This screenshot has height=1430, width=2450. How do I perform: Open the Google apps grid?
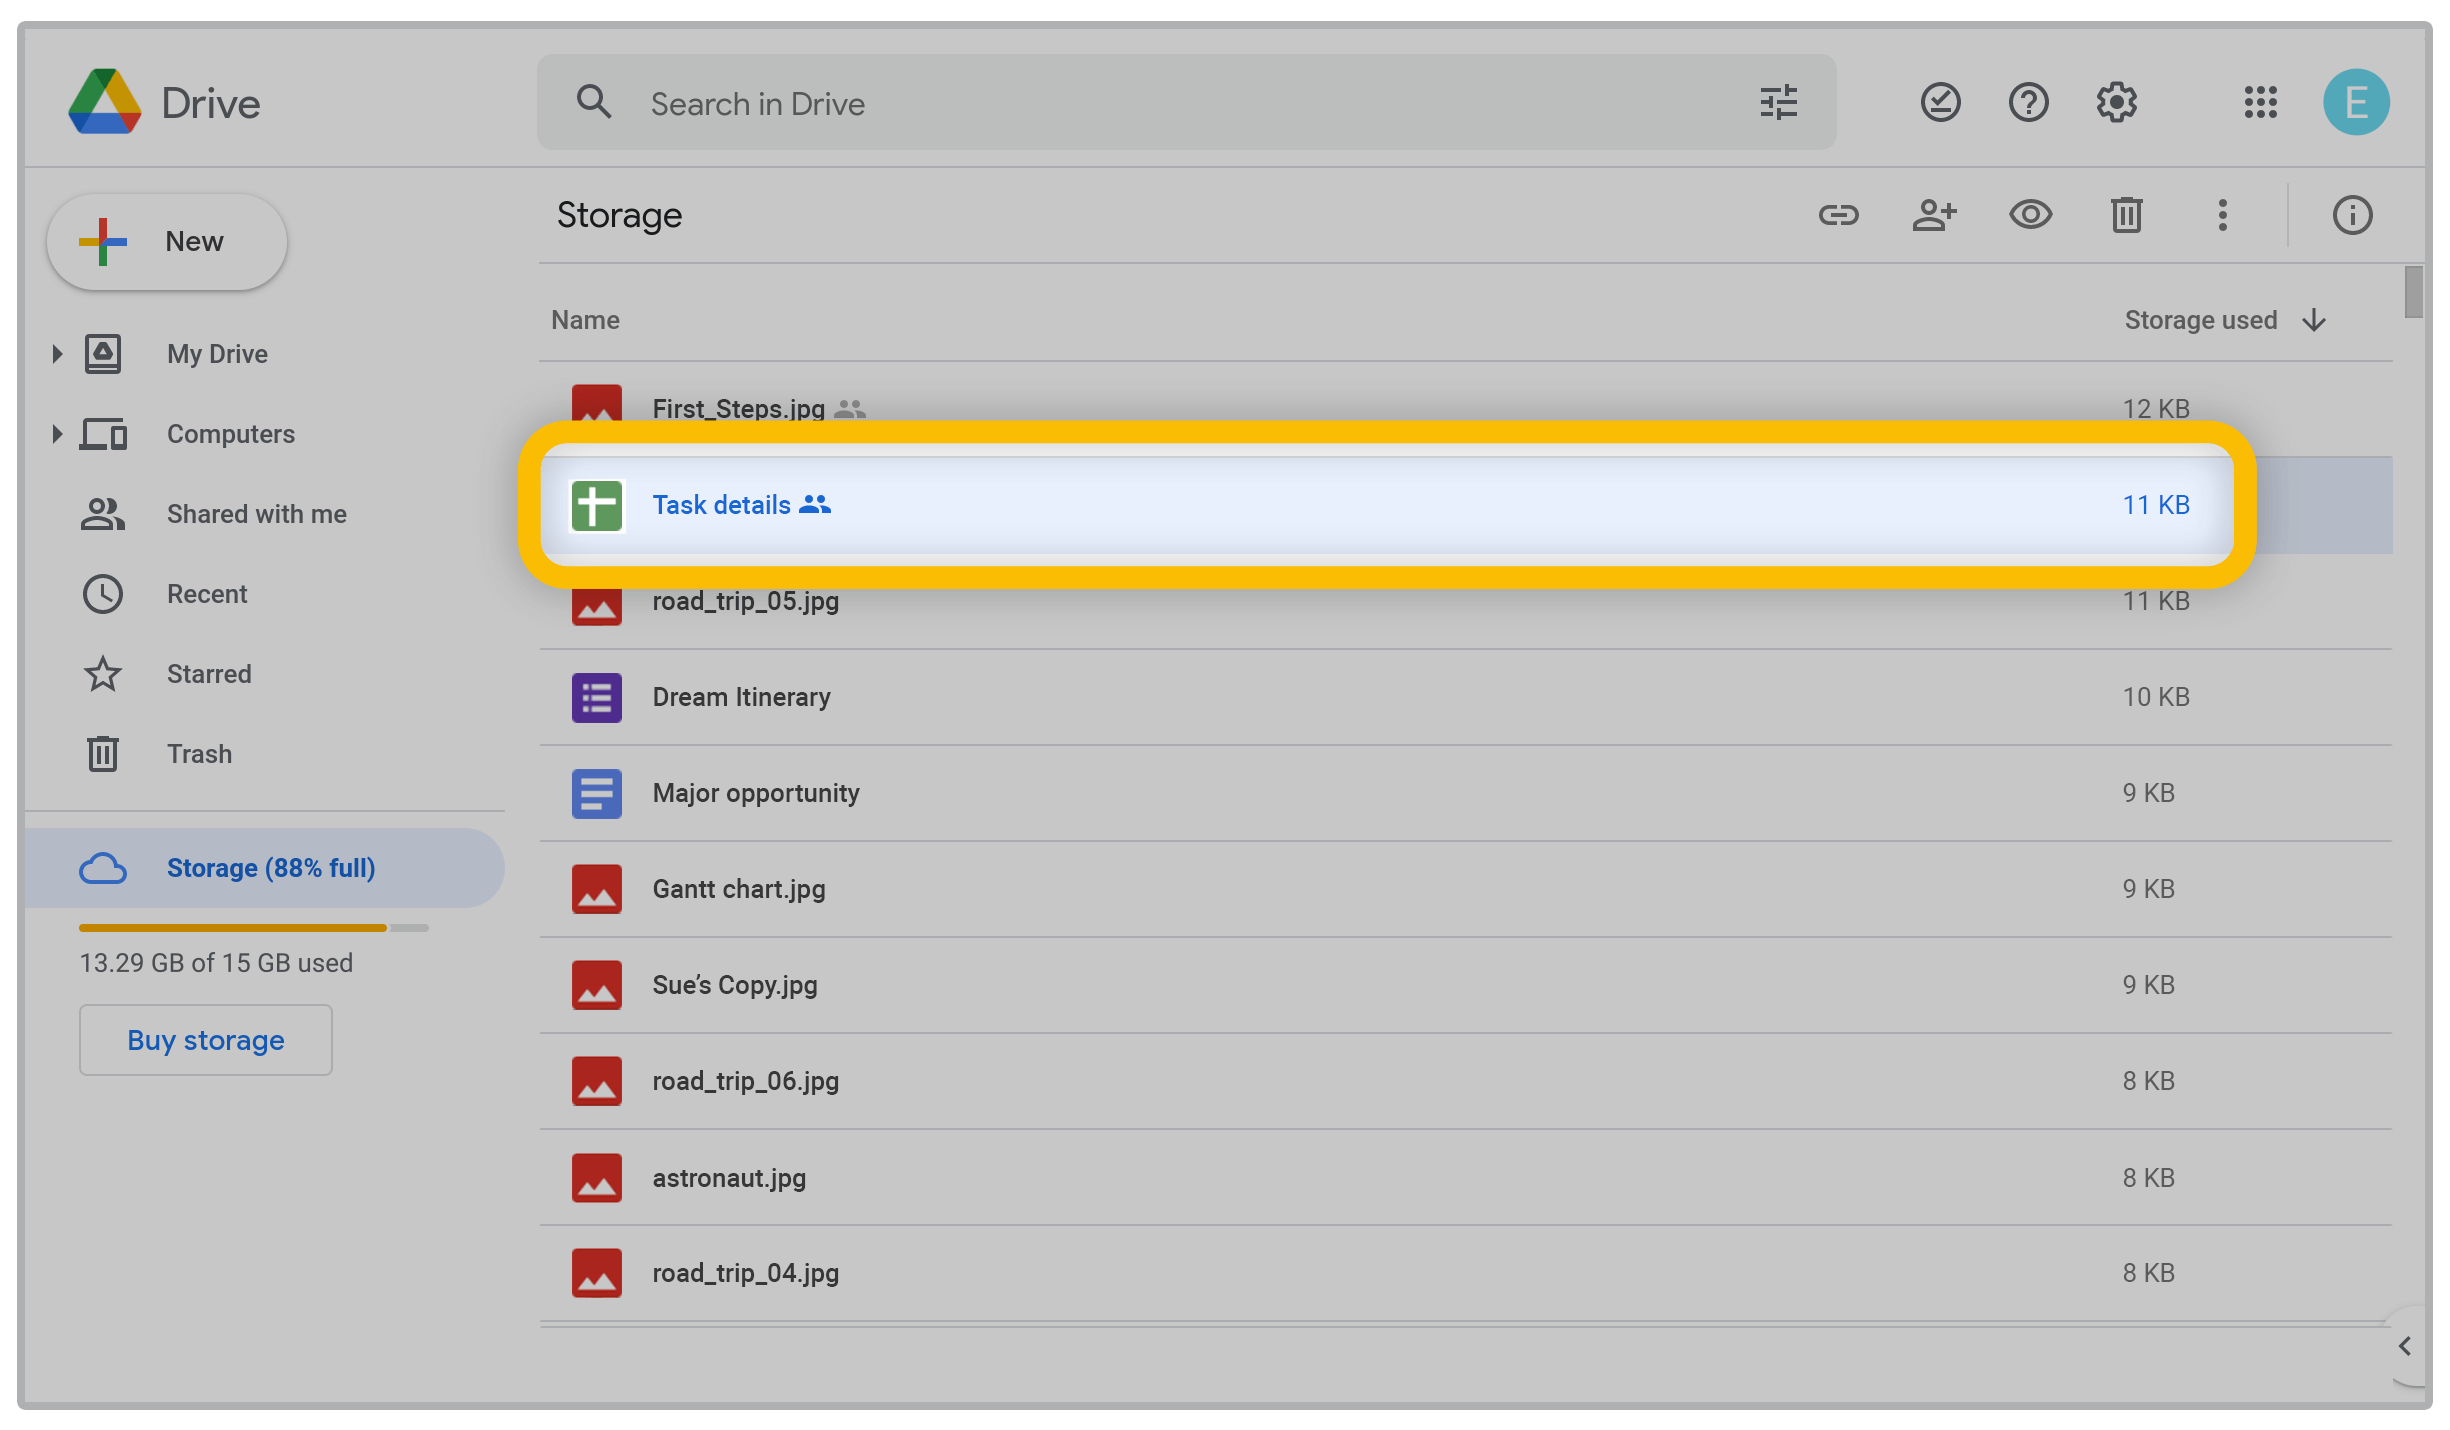pos(2260,102)
